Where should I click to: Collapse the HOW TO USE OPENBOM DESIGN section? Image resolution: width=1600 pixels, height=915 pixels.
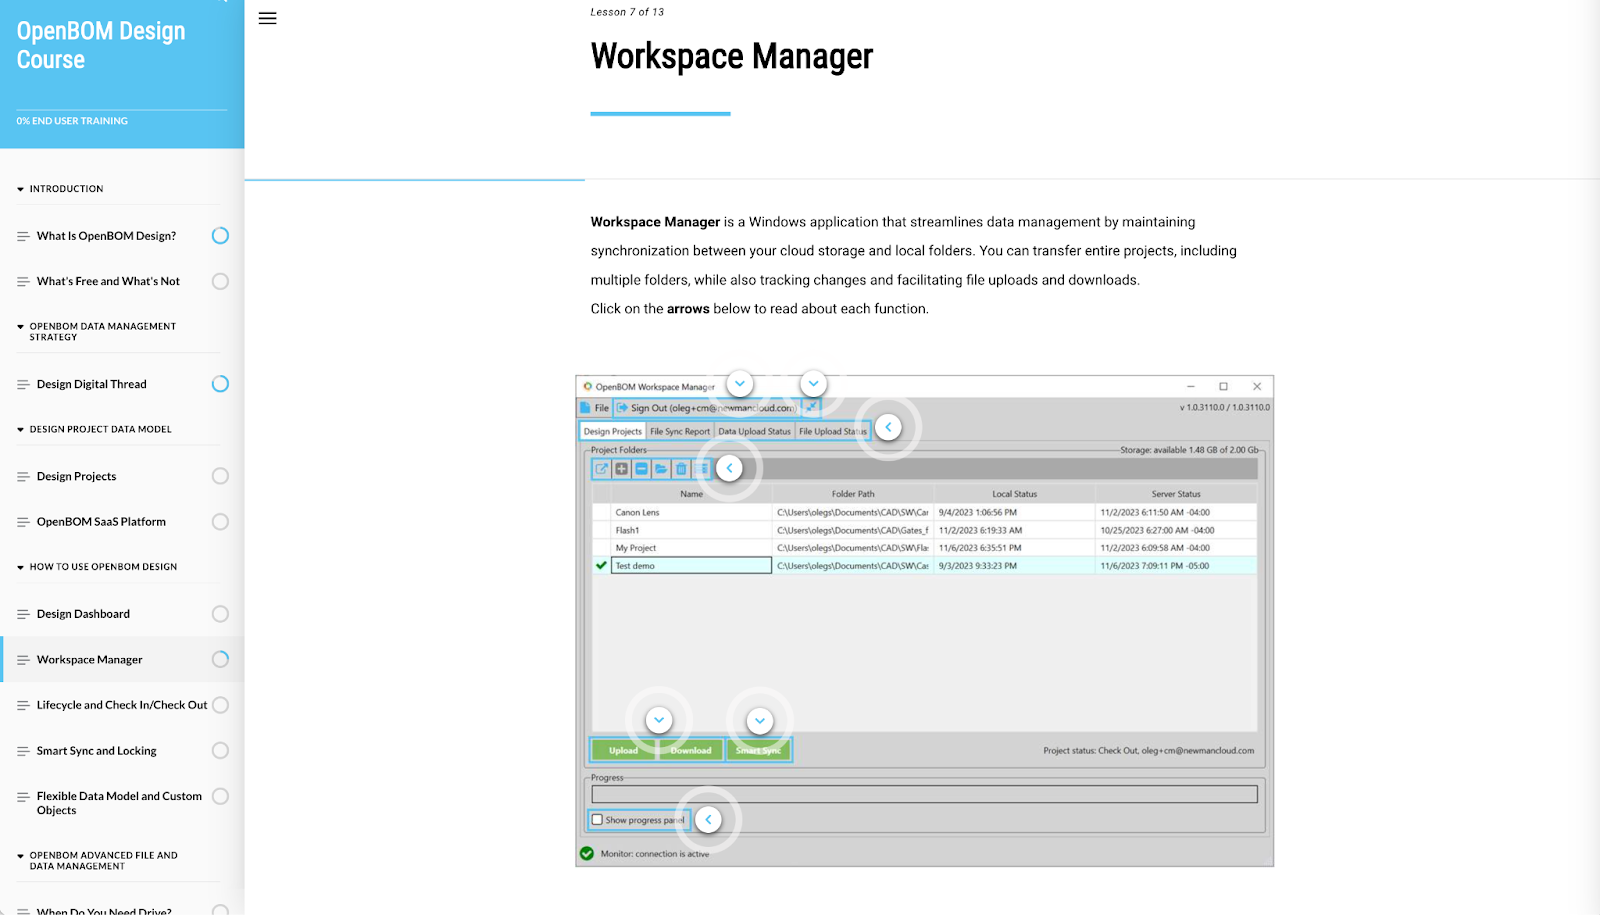(97, 567)
